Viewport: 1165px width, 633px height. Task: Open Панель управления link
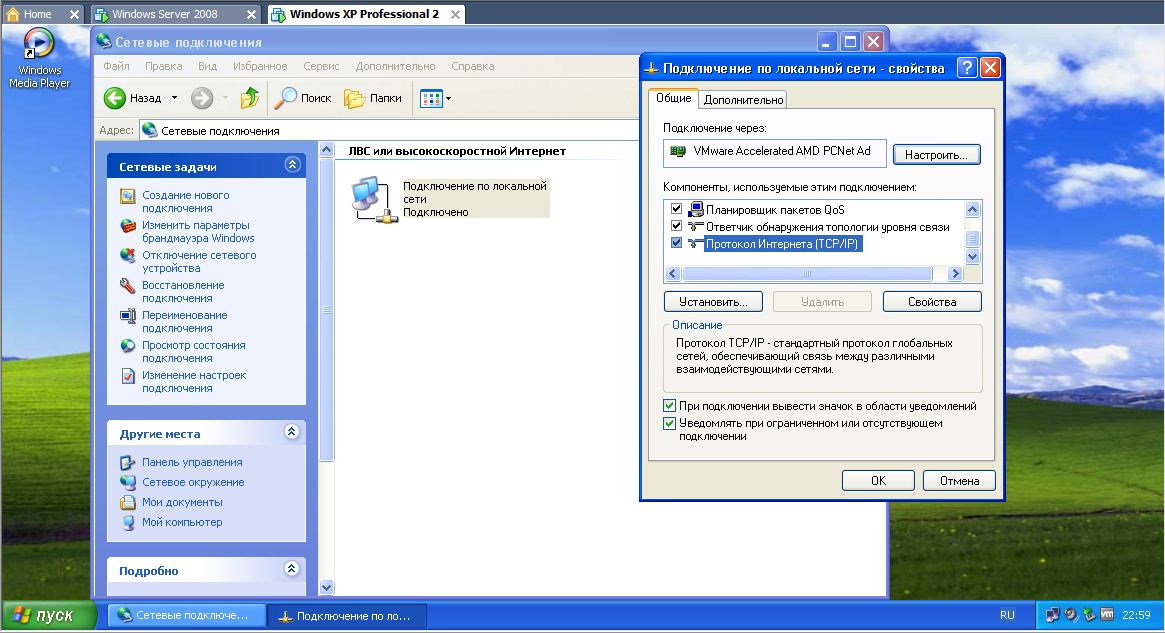point(192,462)
